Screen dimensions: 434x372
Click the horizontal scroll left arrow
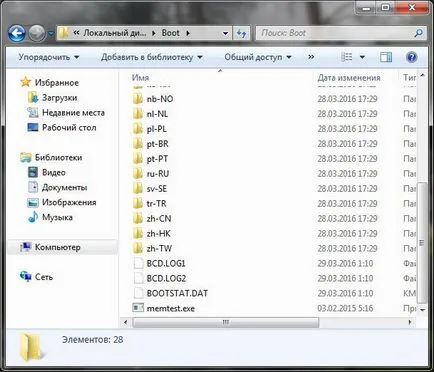point(125,322)
